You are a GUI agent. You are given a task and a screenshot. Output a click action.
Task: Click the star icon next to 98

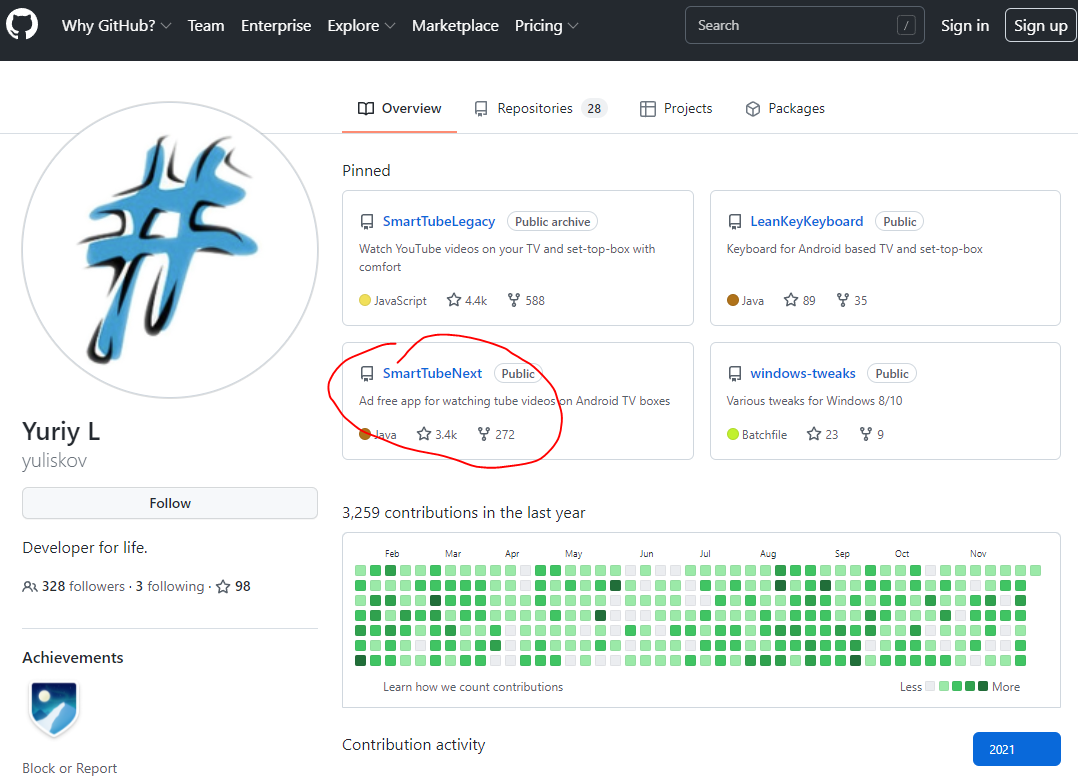click(x=223, y=586)
